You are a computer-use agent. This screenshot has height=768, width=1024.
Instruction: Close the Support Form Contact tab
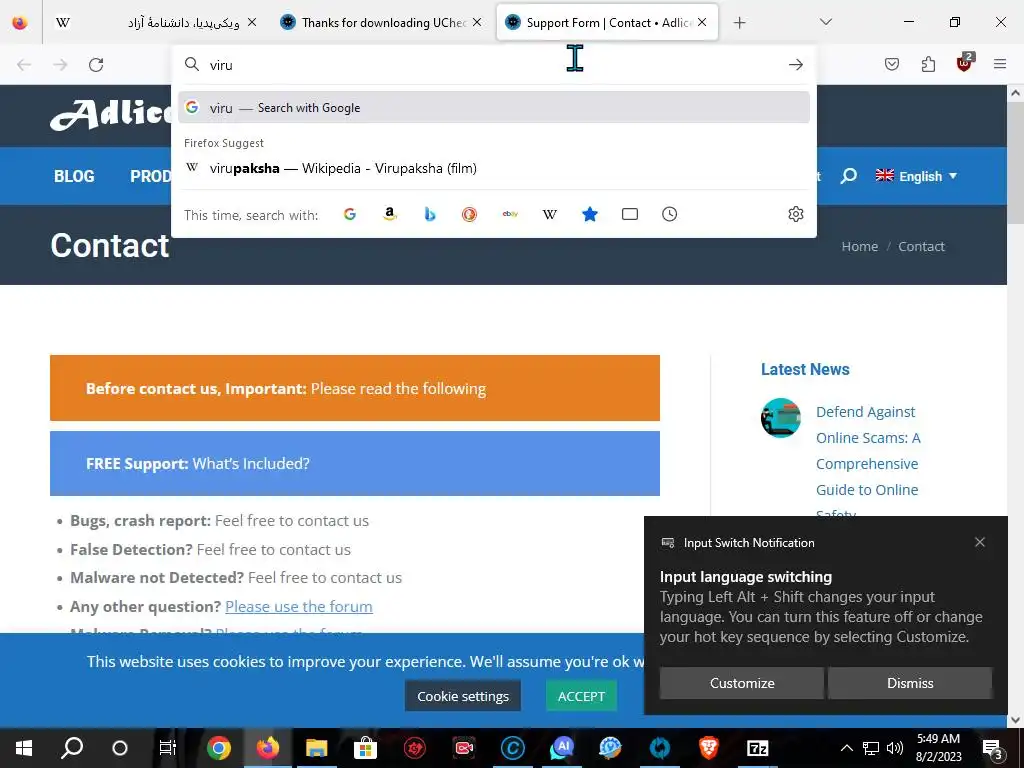pos(702,22)
